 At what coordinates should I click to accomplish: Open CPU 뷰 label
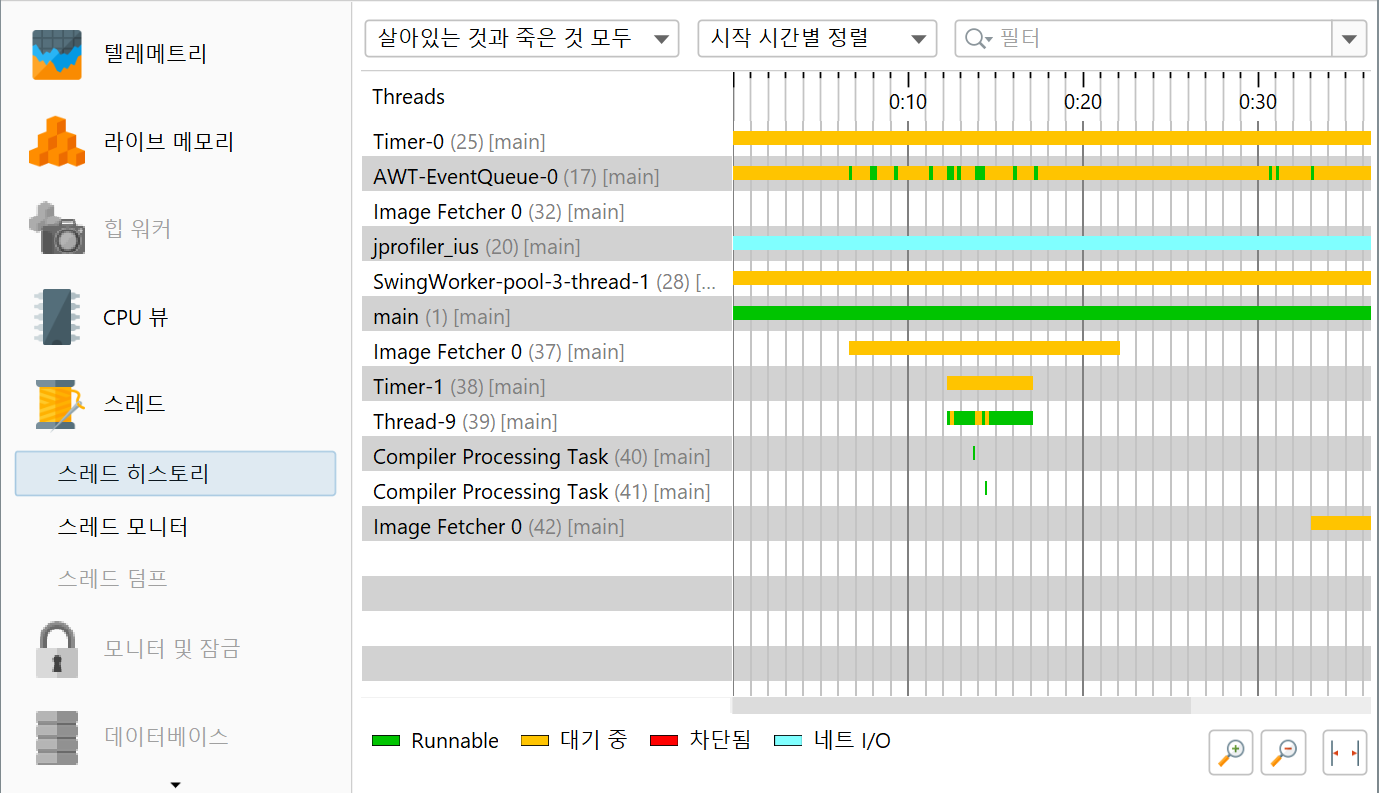pos(136,317)
